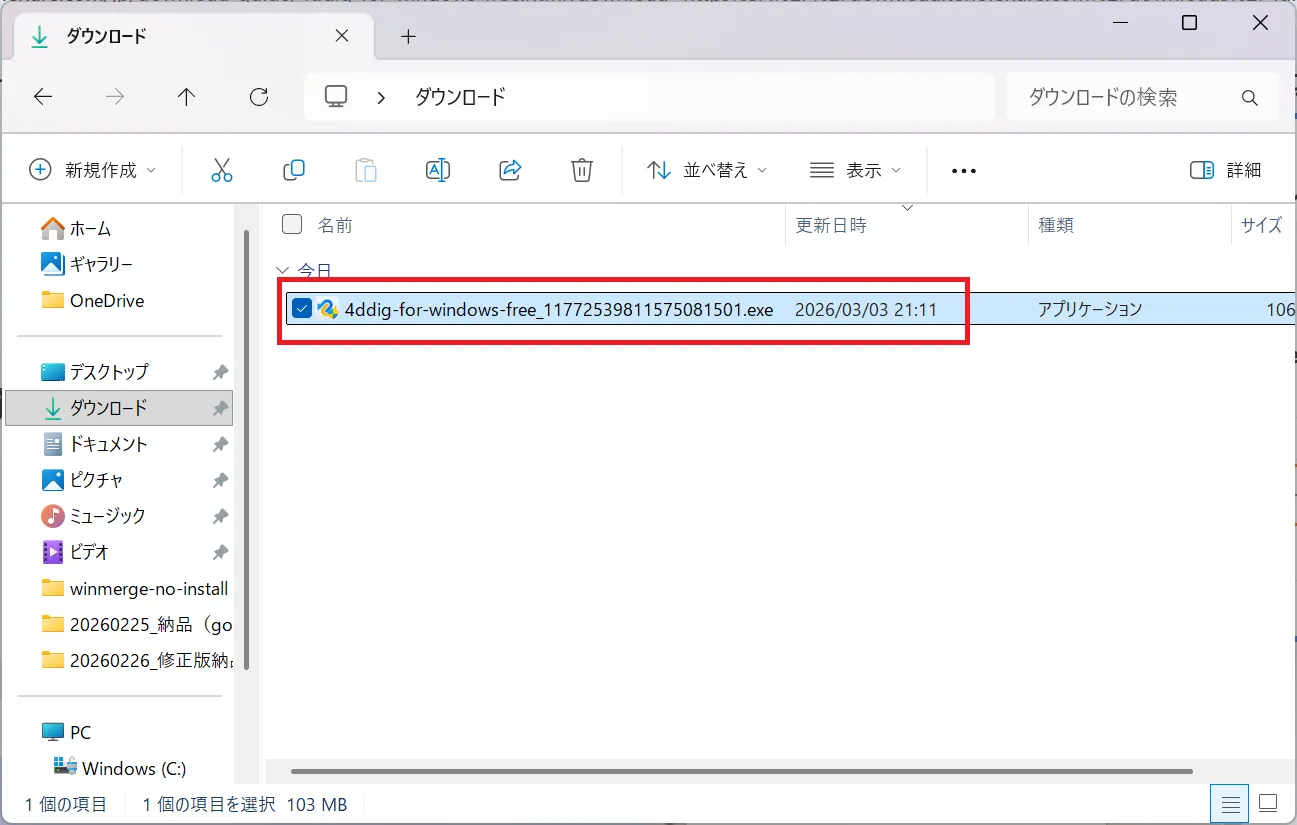Switch to large thumbnails view icon
Viewport: 1297px width, 825px height.
[1269, 803]
